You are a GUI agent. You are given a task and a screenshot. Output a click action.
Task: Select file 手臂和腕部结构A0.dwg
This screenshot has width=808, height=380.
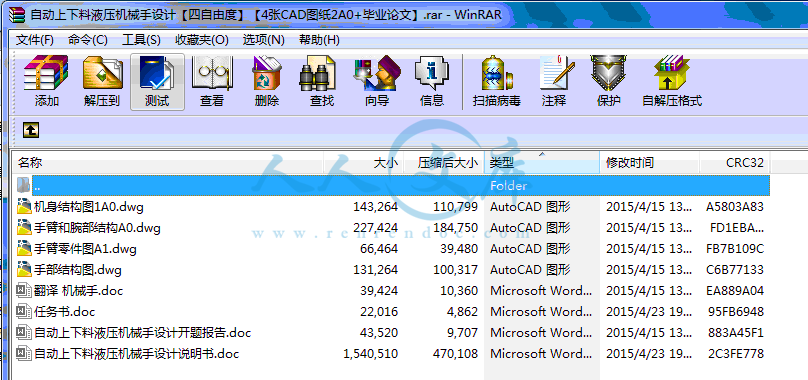(97, 228)
